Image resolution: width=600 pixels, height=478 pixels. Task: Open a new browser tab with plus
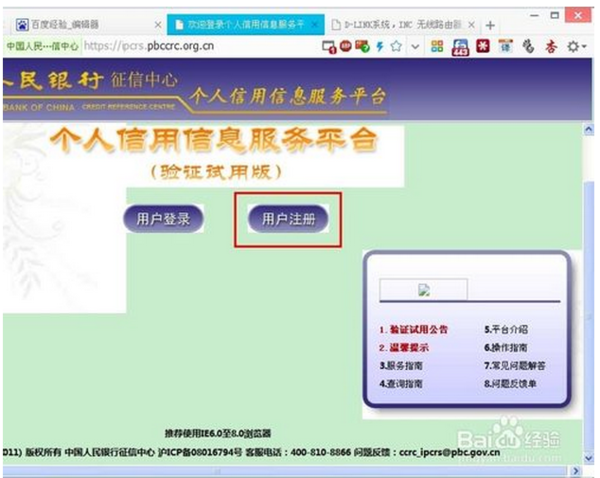tap(490, 26)
